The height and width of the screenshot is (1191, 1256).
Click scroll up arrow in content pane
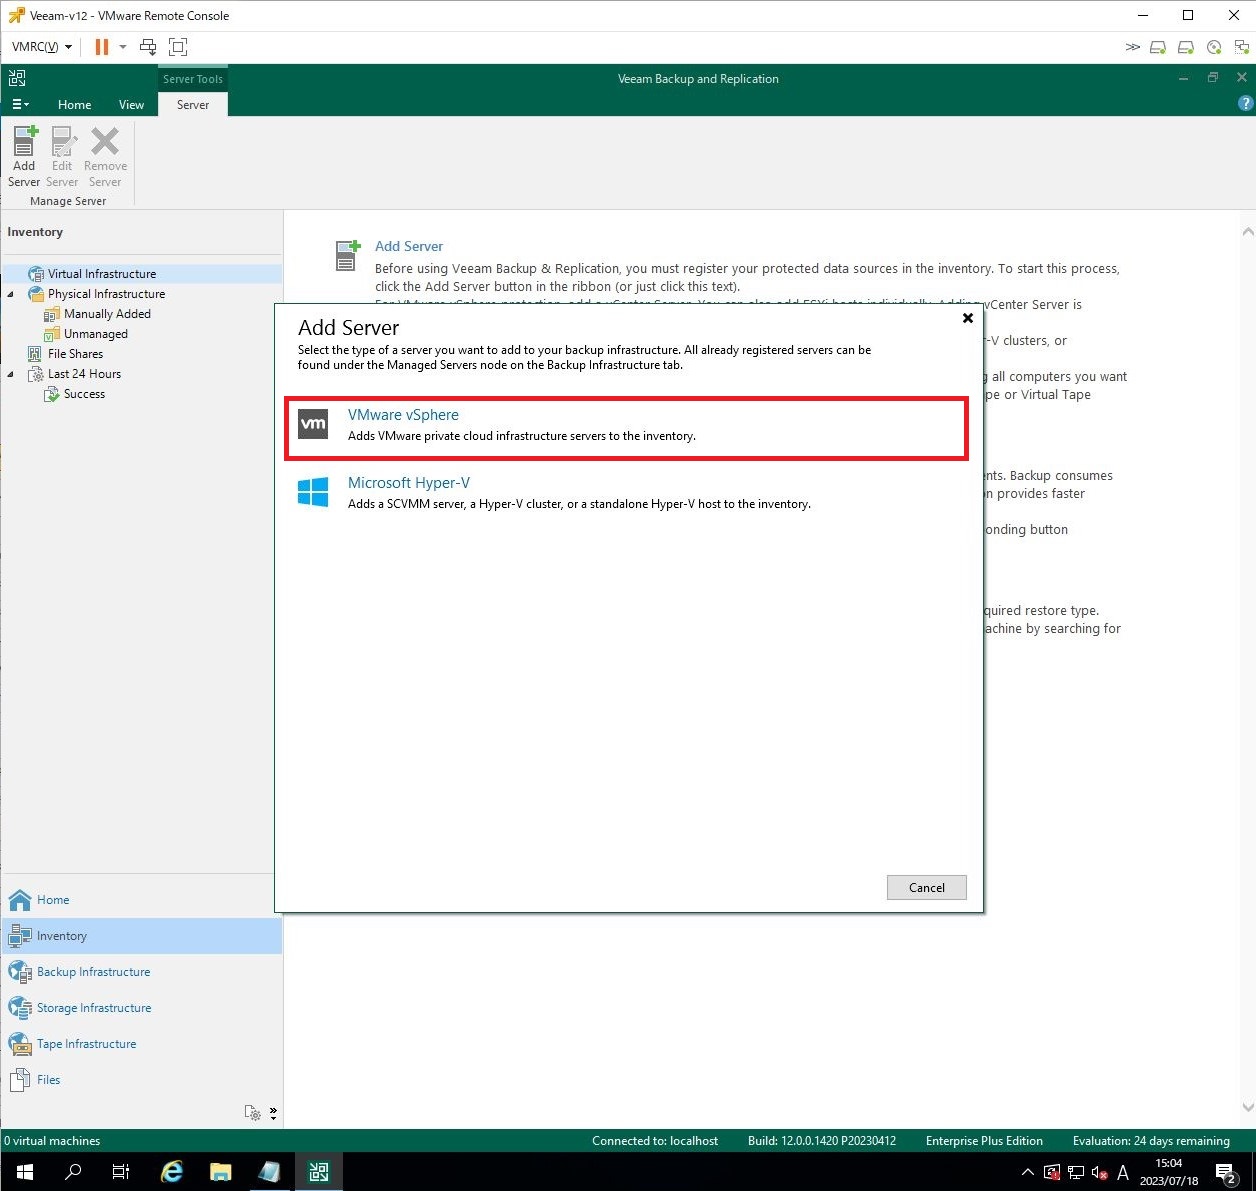coord(1248,232)
